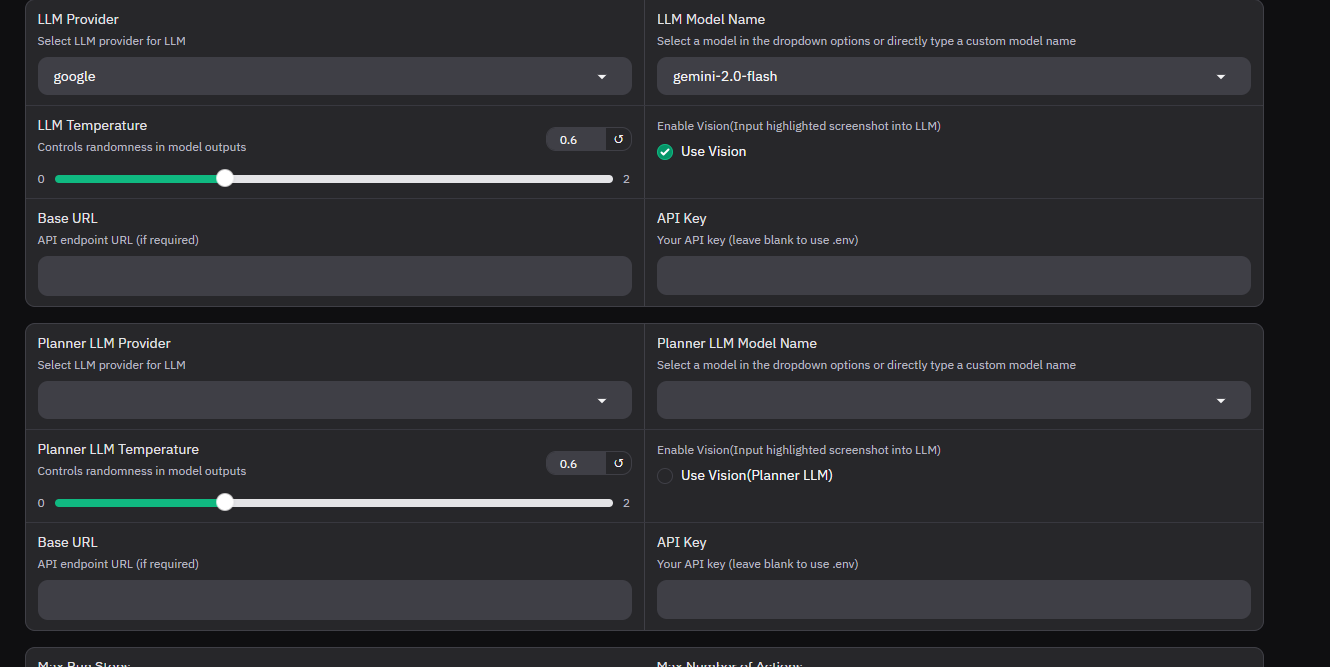Click the Planner API Key input field
Image resolution: width=1330 pixels, height=667 pixels.
point(953,600)
